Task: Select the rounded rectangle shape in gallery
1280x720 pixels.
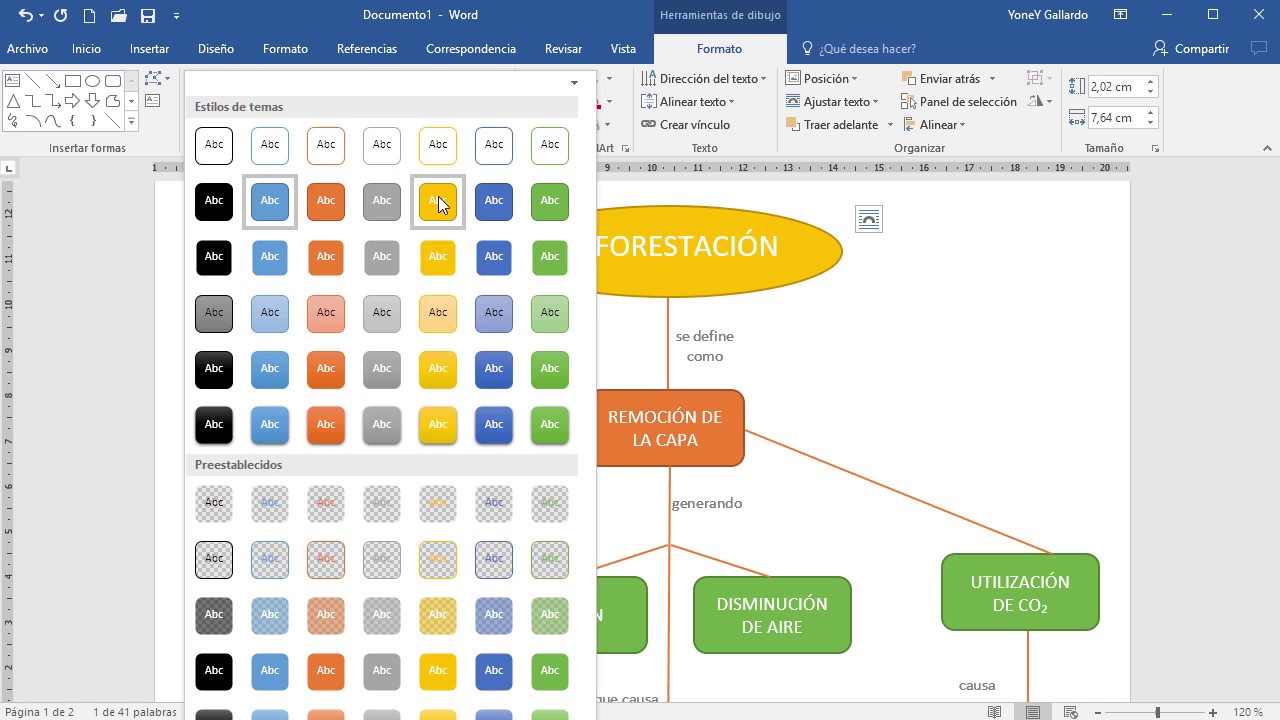Action: [x=112, y=81]
